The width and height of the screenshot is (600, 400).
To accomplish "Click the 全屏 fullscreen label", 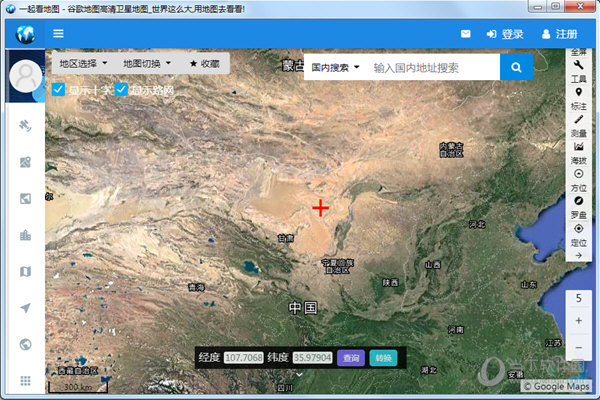I will (579, 52).
